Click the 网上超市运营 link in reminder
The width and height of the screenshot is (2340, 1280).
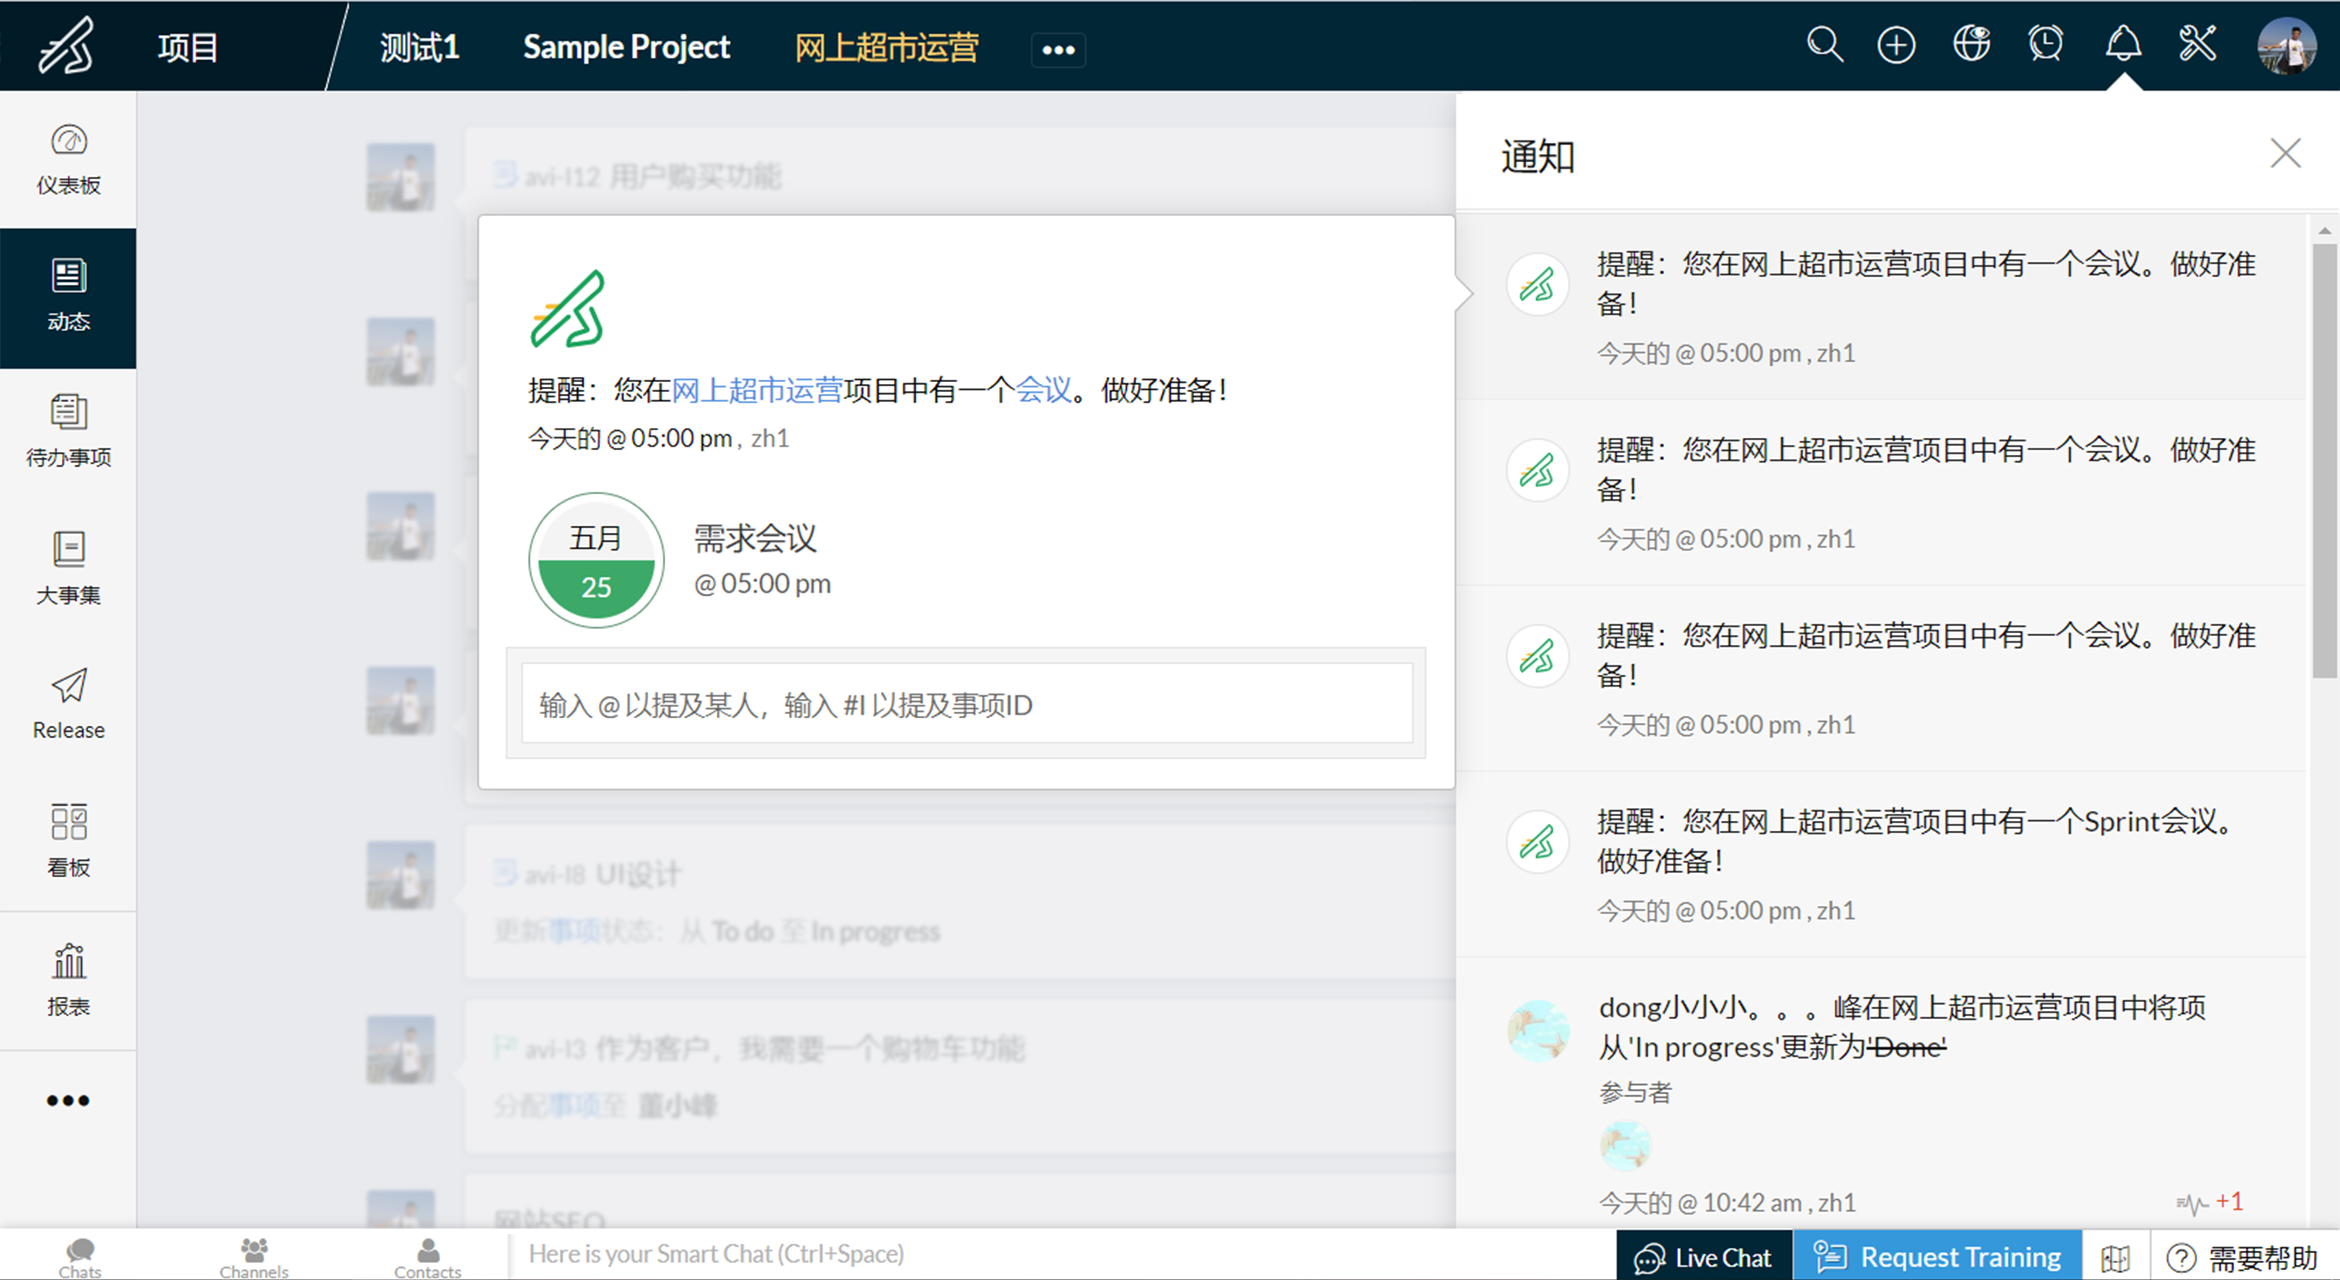[757, 390]
